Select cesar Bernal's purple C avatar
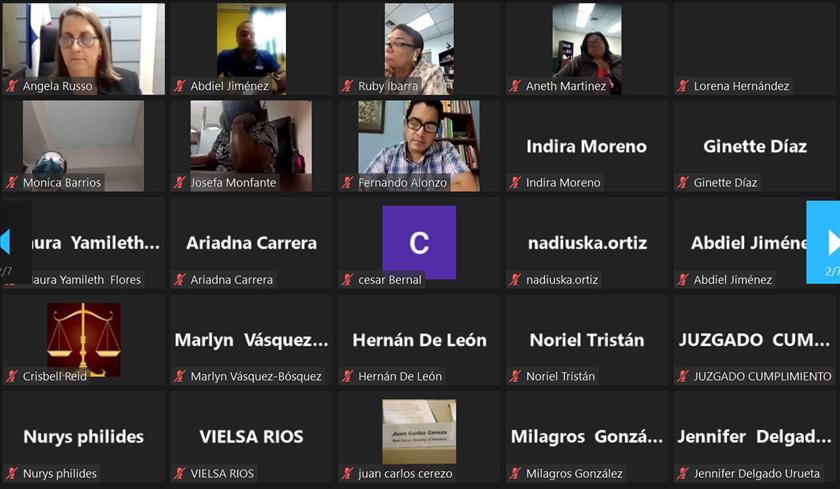This screenshot has width=840, height=489. [419, 243]
